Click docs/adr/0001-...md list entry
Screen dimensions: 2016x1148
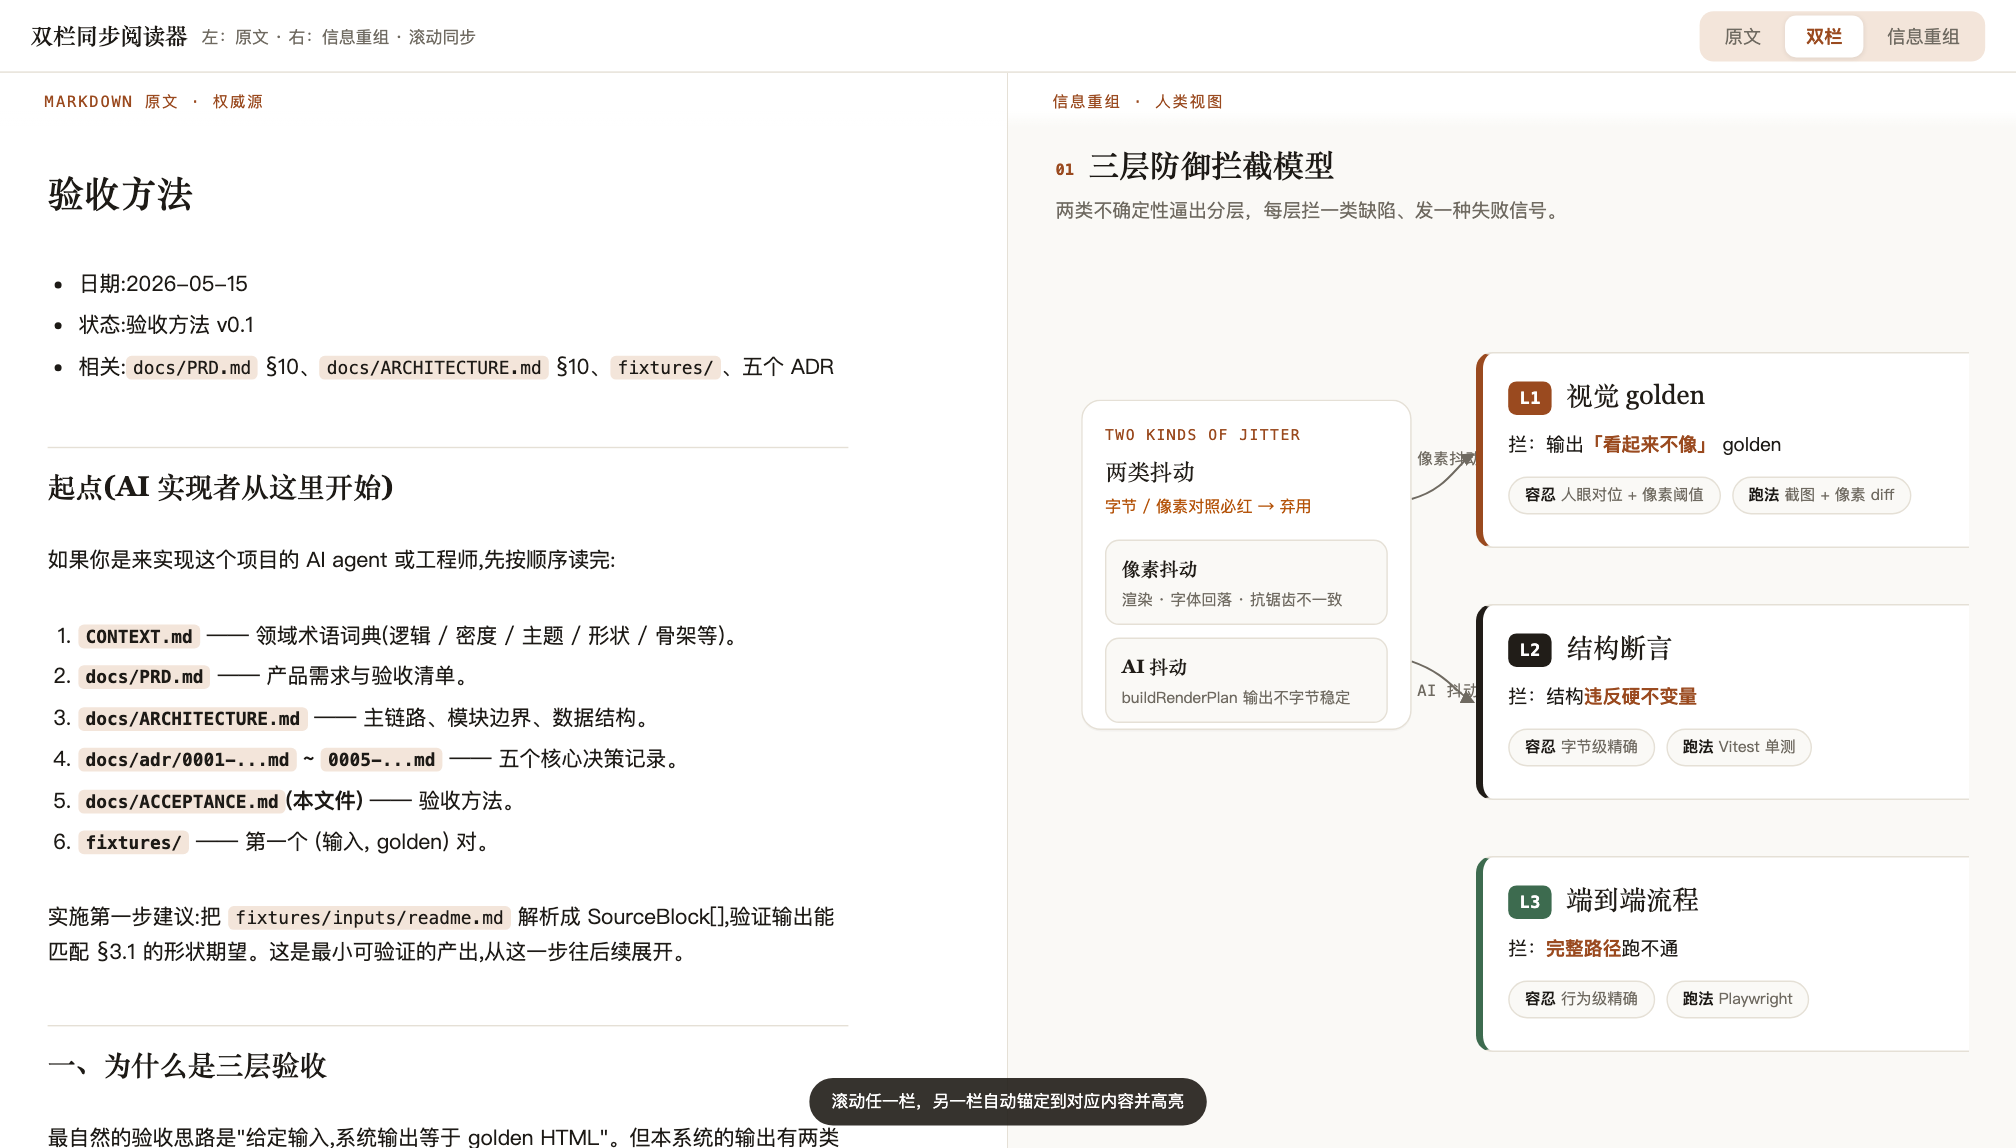187,760
